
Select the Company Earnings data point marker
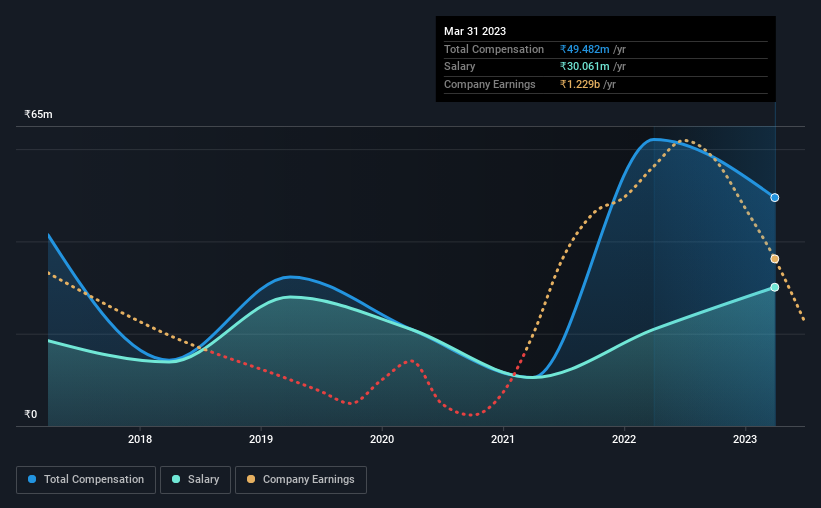pos(775,259)
